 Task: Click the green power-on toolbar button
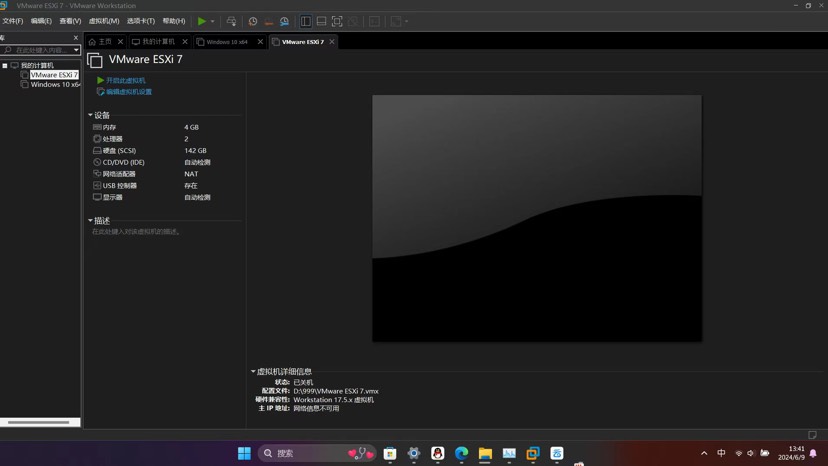pos(201,21)
